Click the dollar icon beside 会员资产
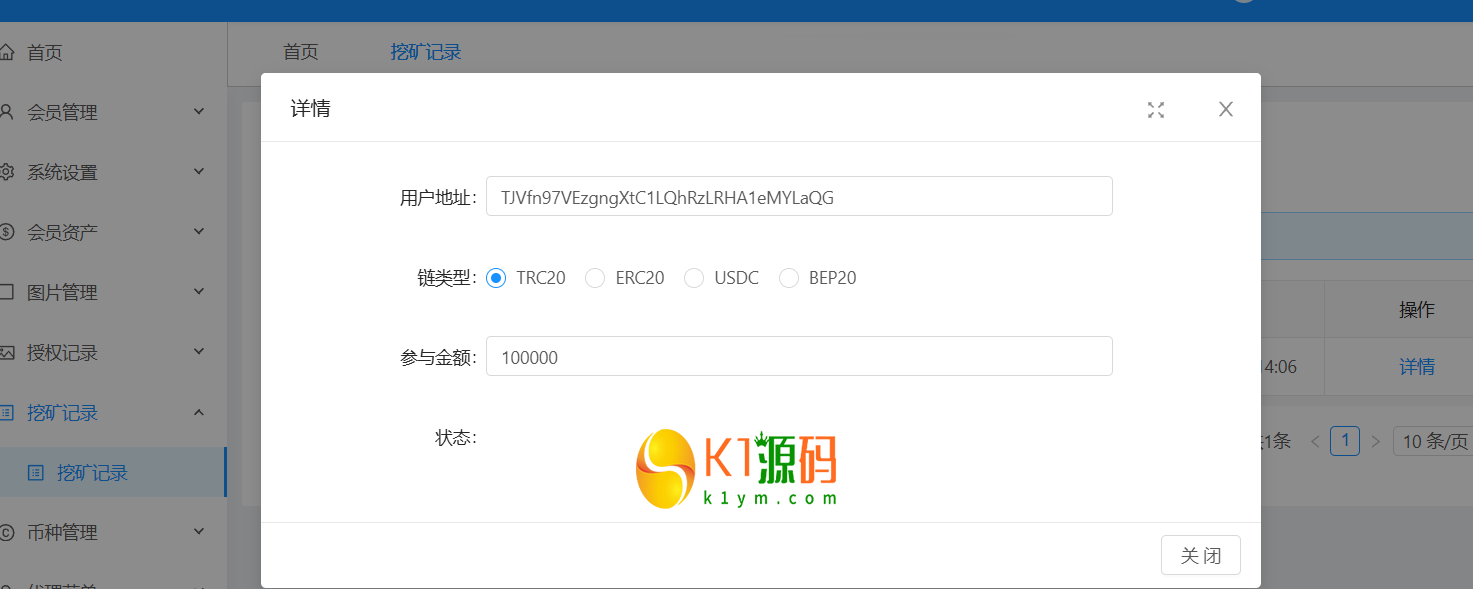 pyautogui.click(x=7, y=232)
